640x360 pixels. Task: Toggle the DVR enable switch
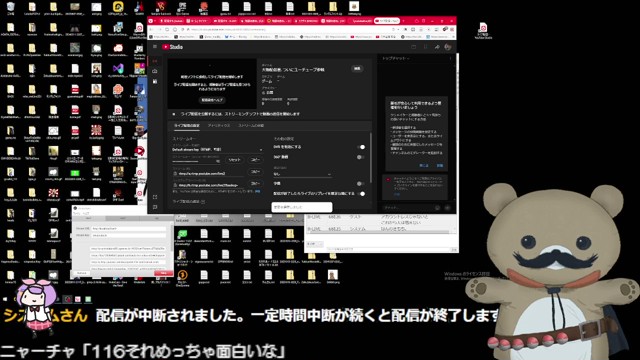[x=361, y=147]
